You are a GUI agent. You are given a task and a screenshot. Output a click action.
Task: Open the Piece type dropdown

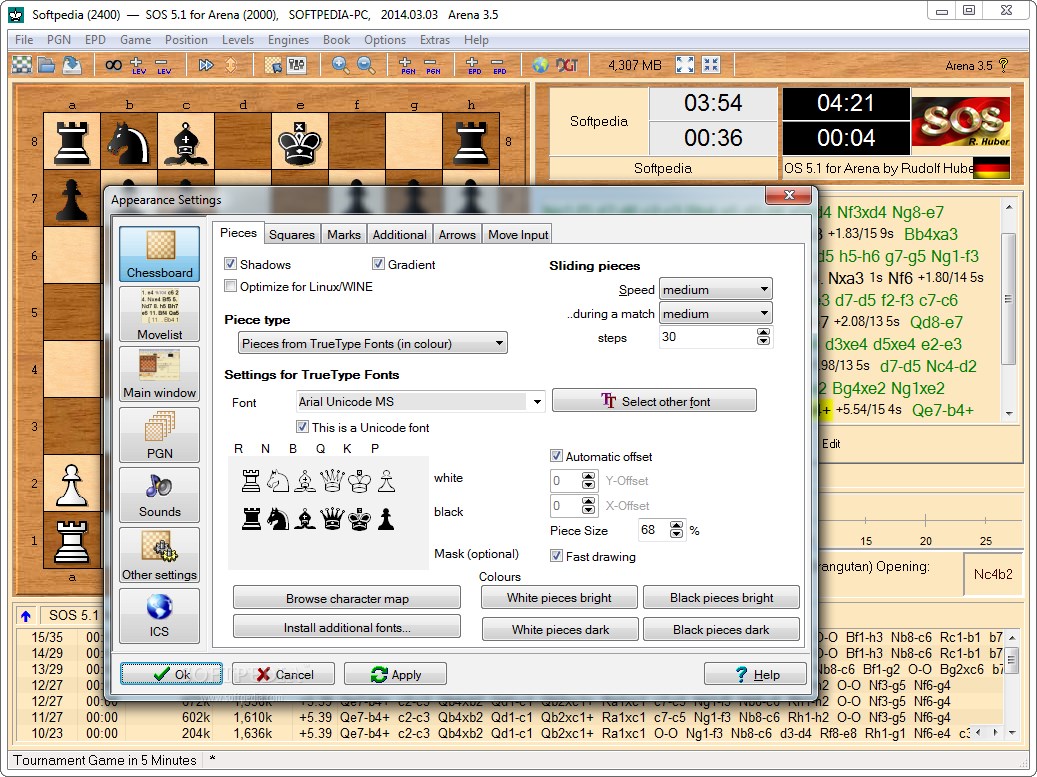tap(372, 343)
